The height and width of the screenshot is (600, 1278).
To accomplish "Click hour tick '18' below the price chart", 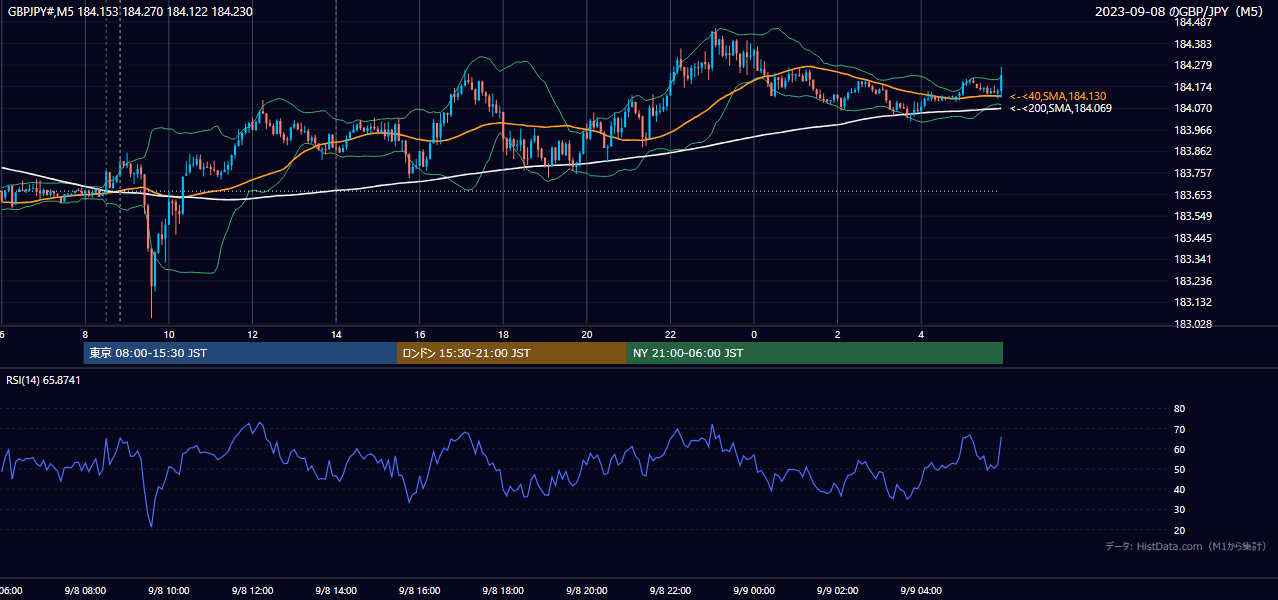I will (x=503, y=334).
